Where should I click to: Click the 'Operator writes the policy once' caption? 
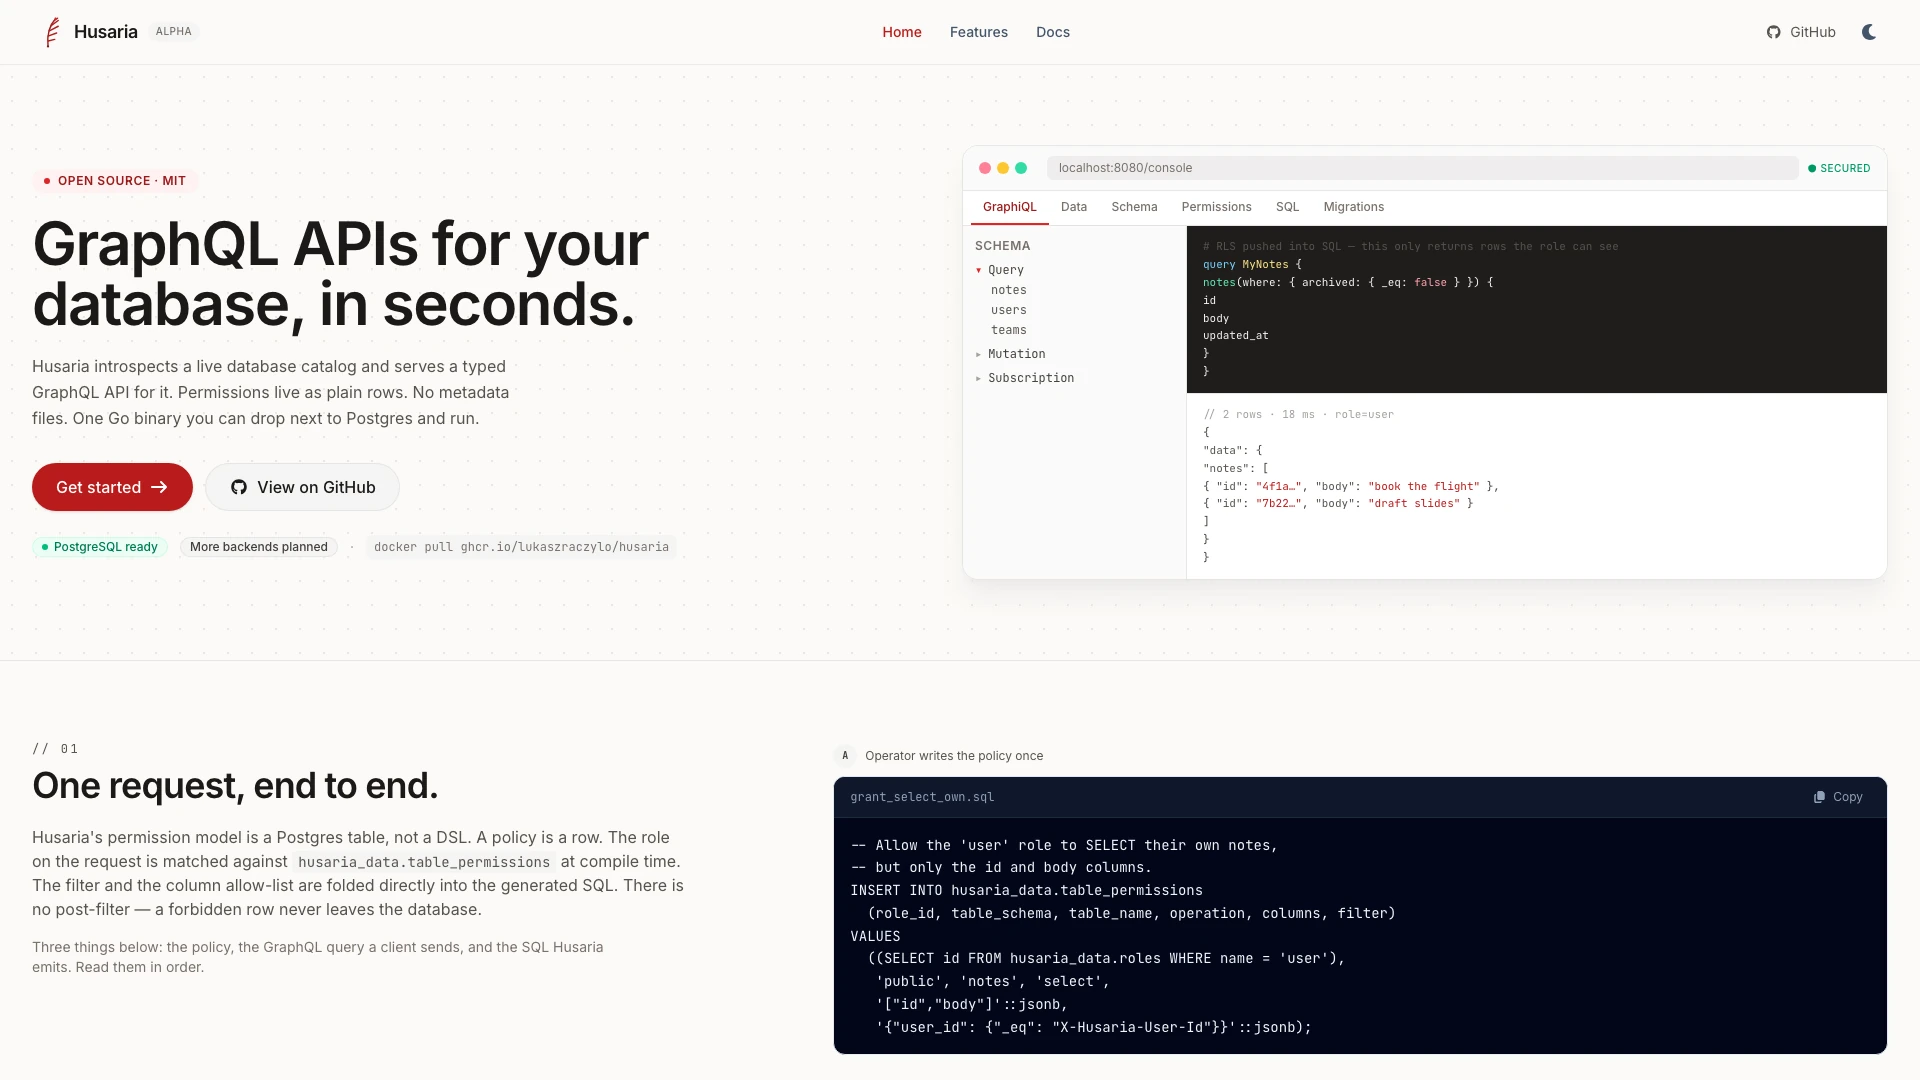tap(954, 756)
